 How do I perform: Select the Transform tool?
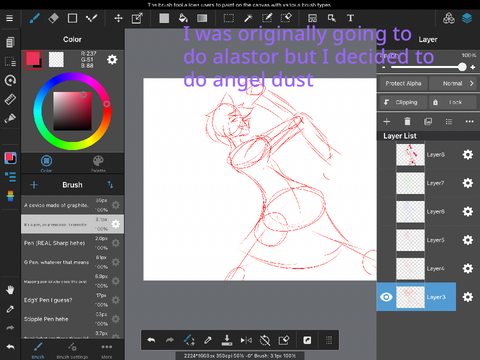click(x=137, y=18)
